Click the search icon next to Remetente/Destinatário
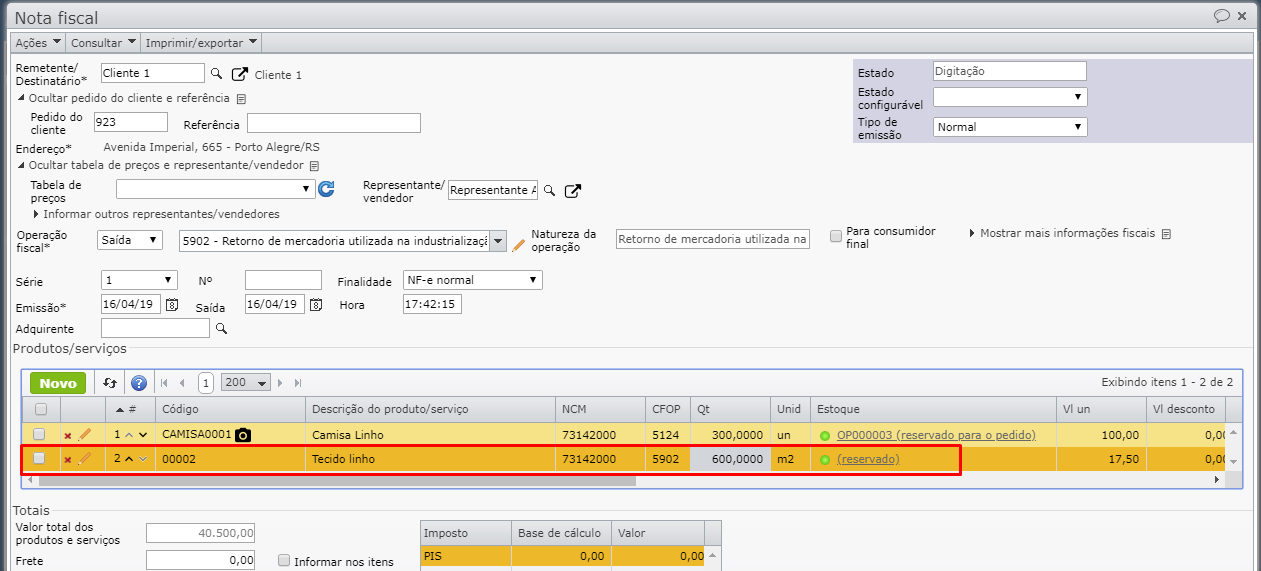This screenshot has height=571, width=1261. (216, 74)
